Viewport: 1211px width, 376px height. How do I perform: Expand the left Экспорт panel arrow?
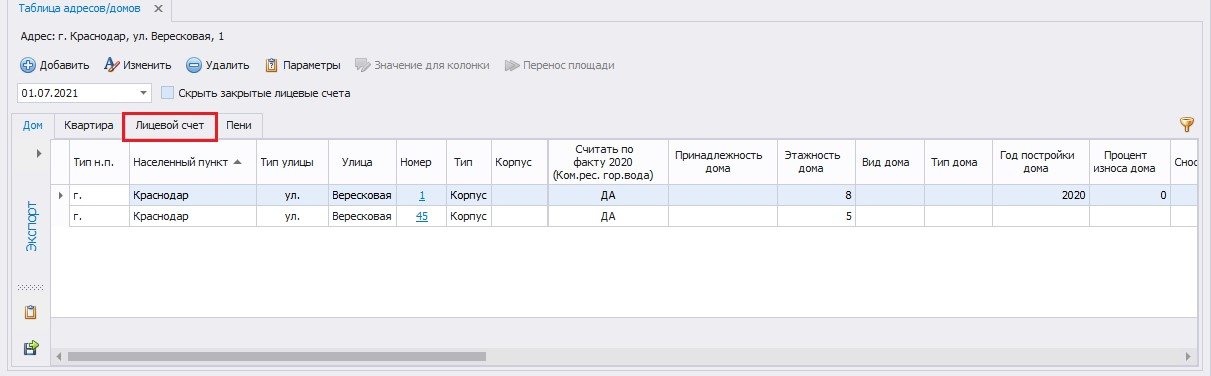[x=39, y=154]
